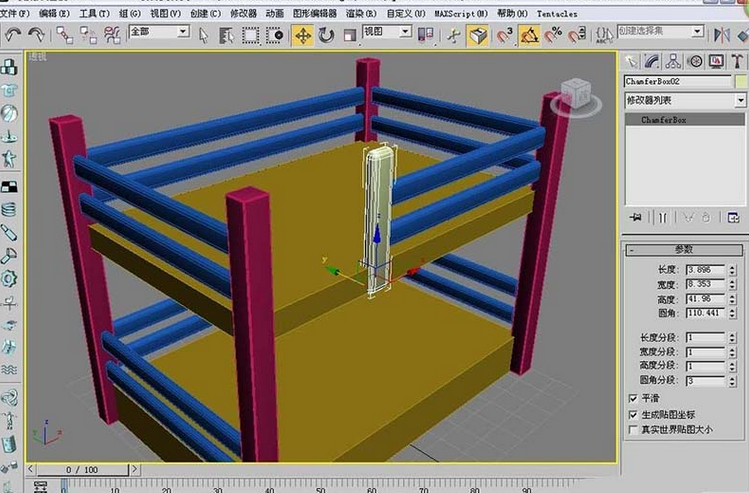Open the Motion command panel tab
This screenshot has width=749, height=493.
pos(696,61)
